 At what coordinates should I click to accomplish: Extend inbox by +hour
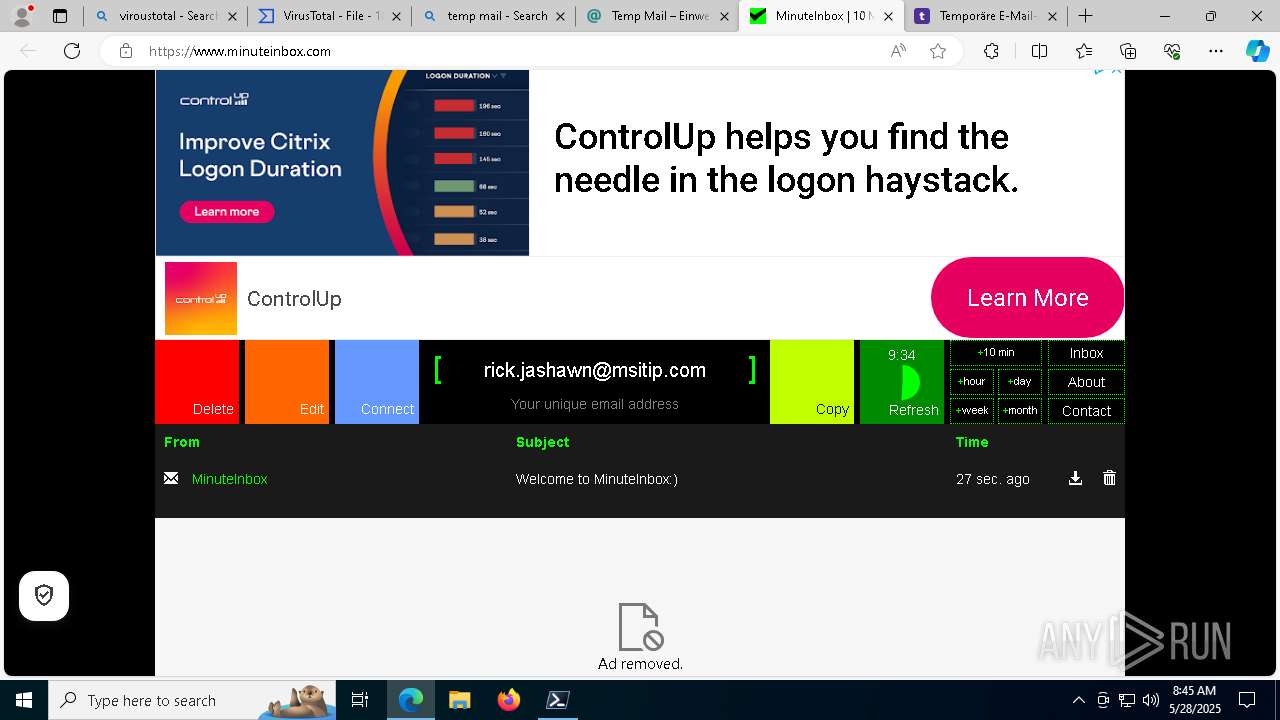coord(972,381)
